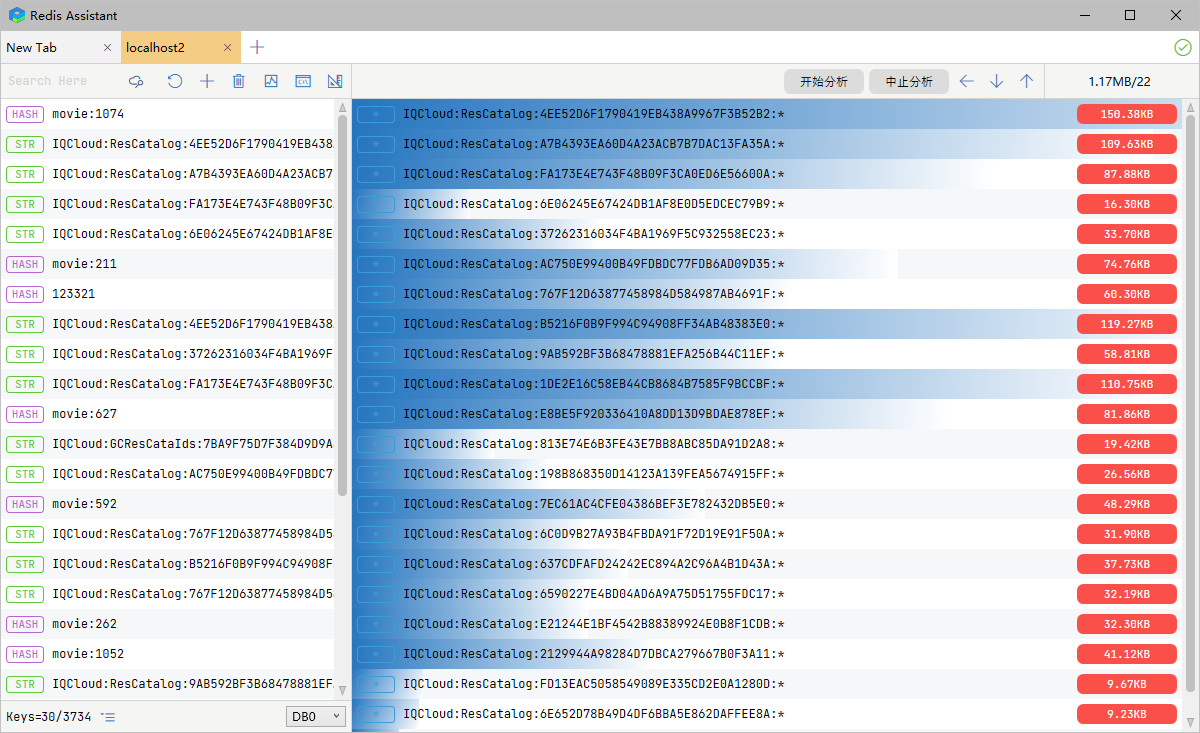
Task: Select the movie:627 key
Action: (167, 414)
